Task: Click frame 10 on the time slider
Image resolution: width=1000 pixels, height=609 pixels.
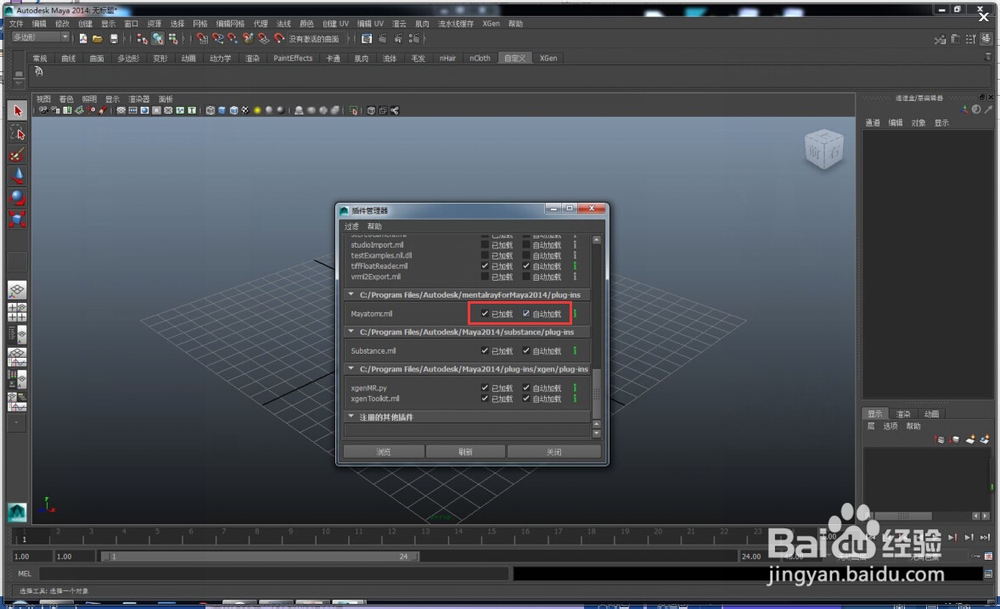Action: pos(325,534)
